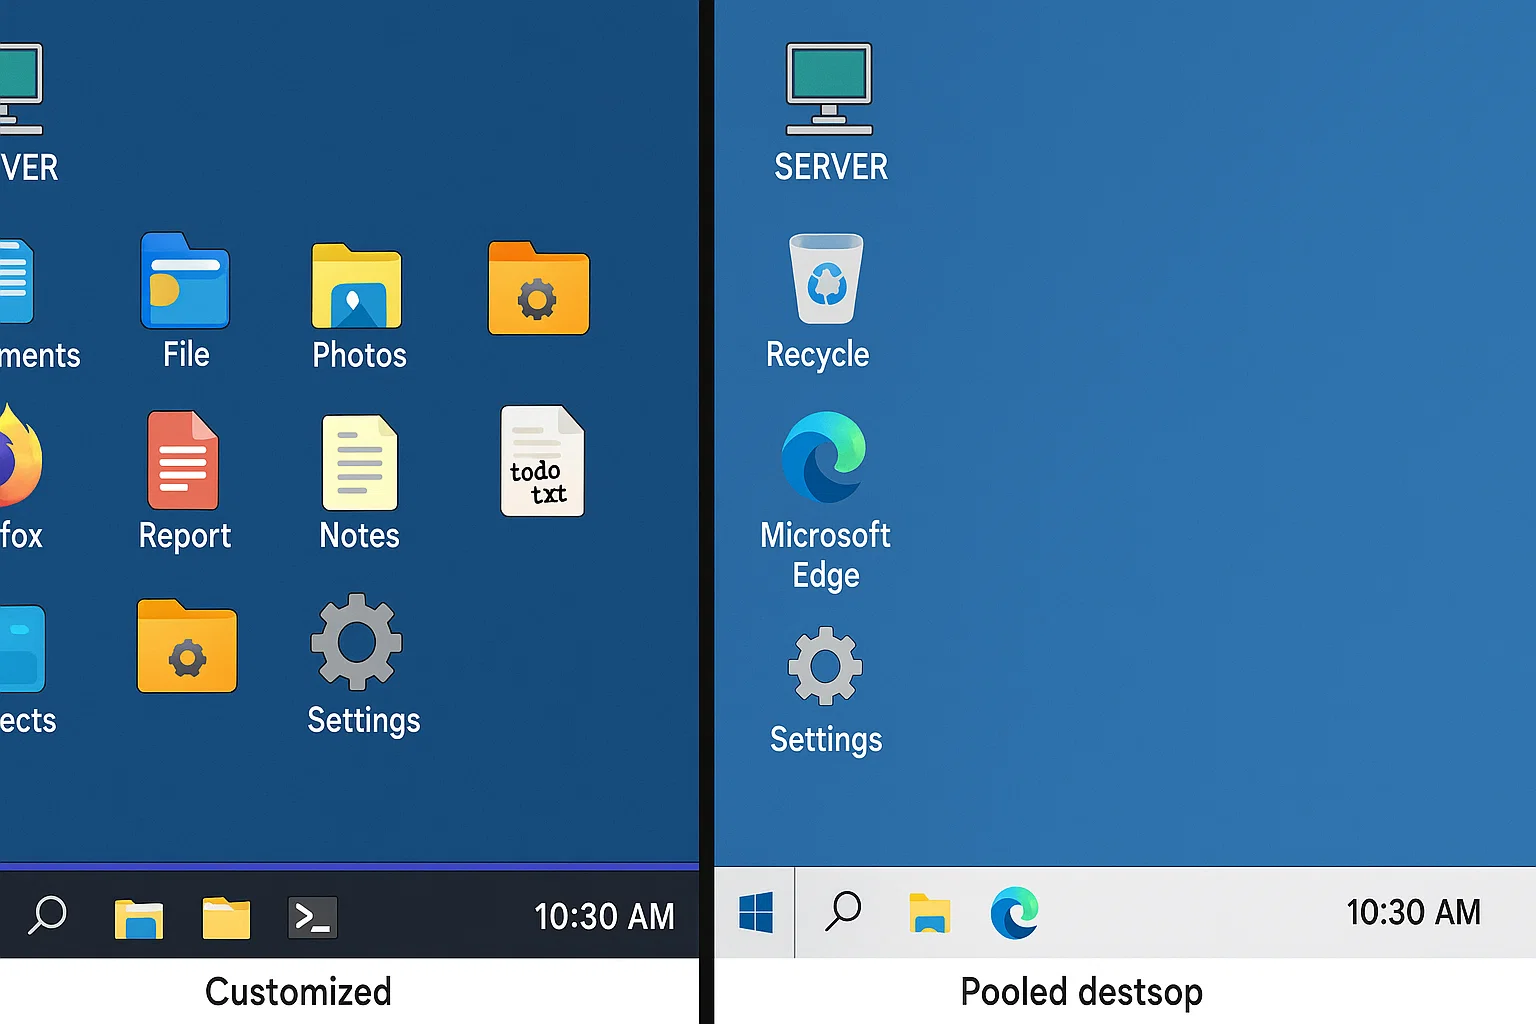Open search on the Customized taskbar
This screenshot has height=1024, width=1536.
[47, 913]
